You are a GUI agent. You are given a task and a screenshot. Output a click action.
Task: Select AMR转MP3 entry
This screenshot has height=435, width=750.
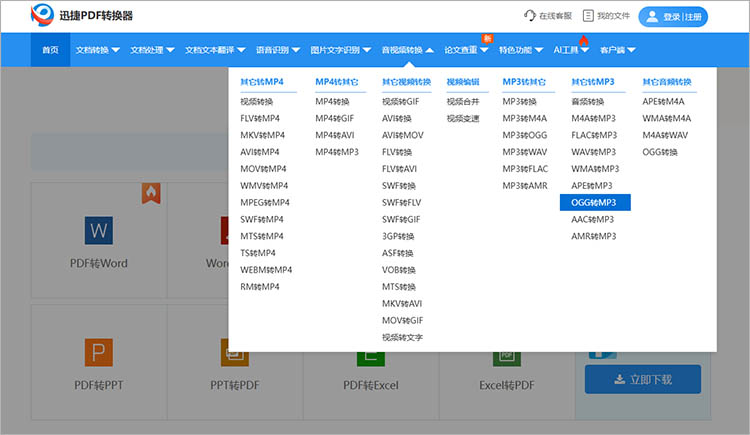tap(594, 236)
